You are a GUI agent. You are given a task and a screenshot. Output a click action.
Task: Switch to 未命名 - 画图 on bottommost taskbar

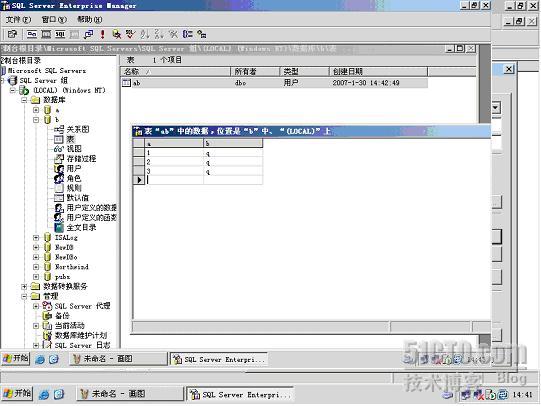tap(130, 394)
